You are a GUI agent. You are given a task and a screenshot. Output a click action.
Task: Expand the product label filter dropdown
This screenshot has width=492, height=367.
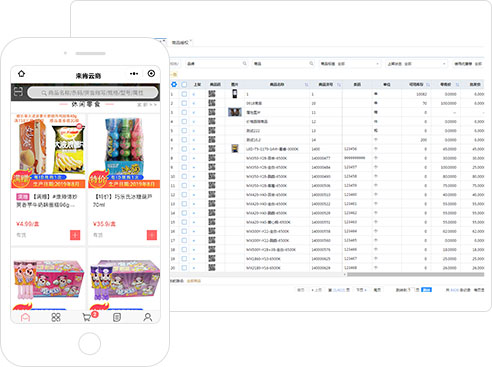tap(349, 64)
